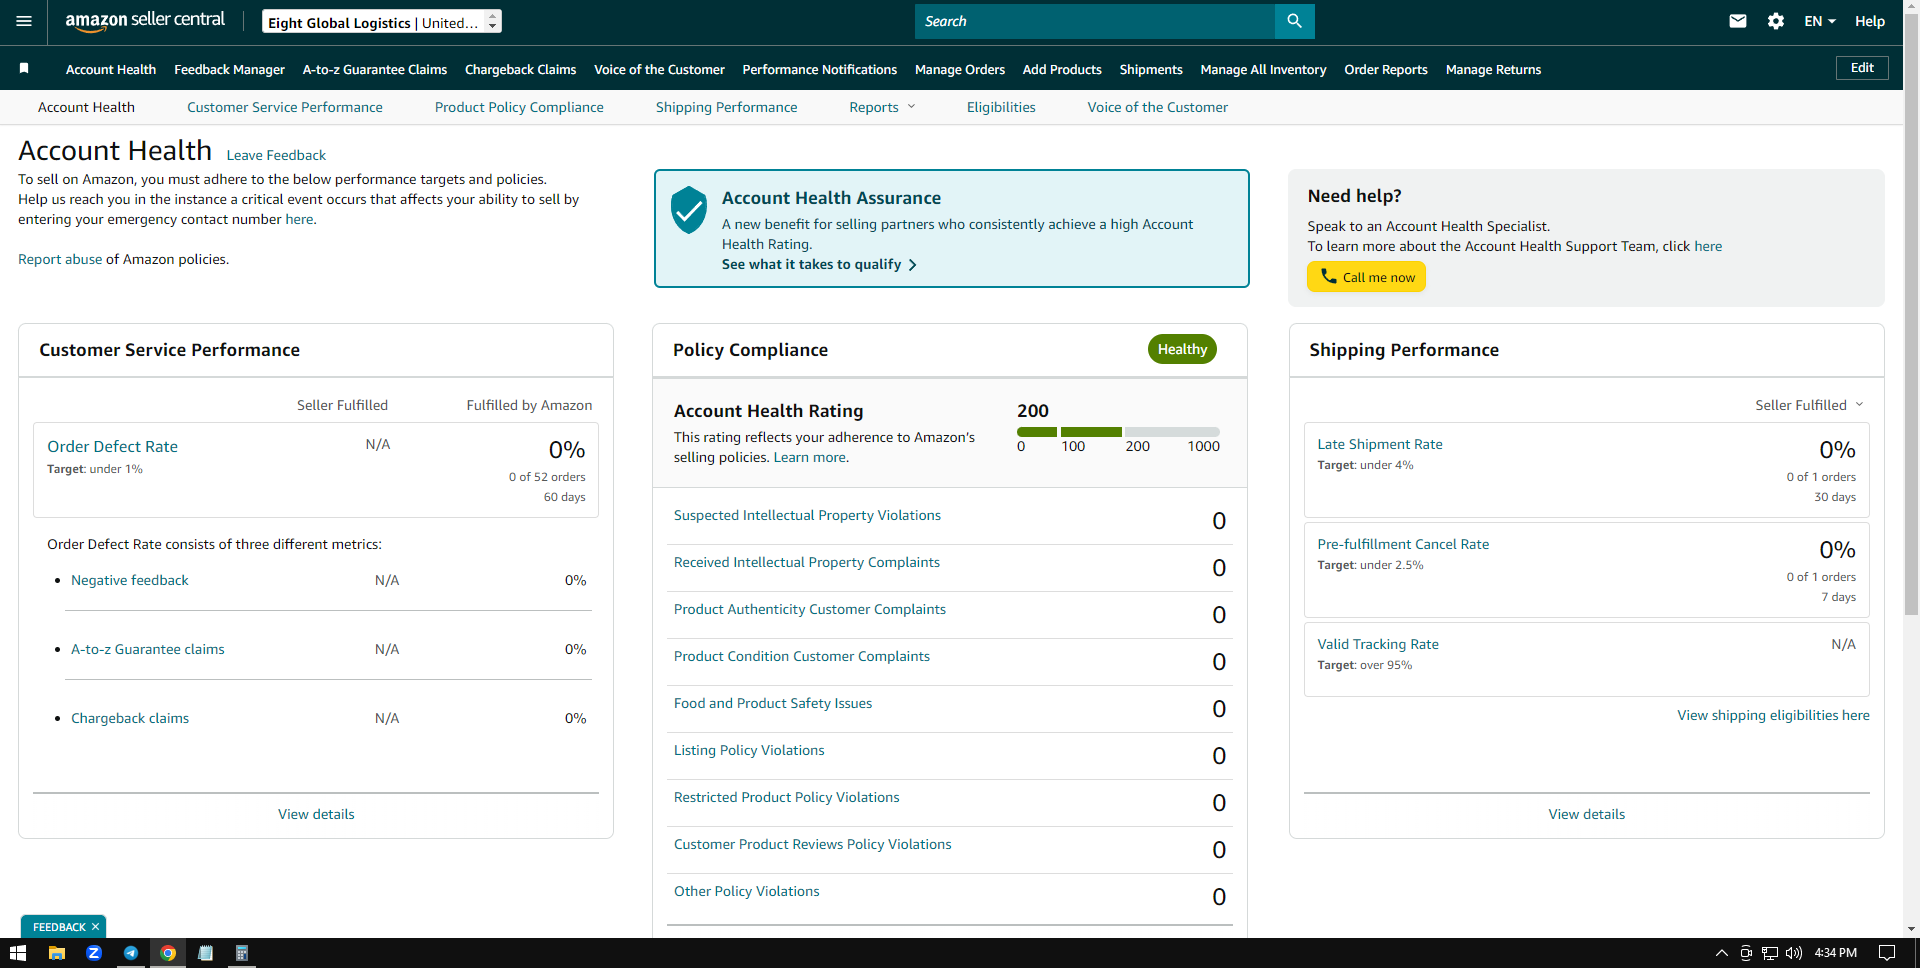The image size is (1920, 968).
Task: Open the settings gear icon
Action: pos(1776,21)
